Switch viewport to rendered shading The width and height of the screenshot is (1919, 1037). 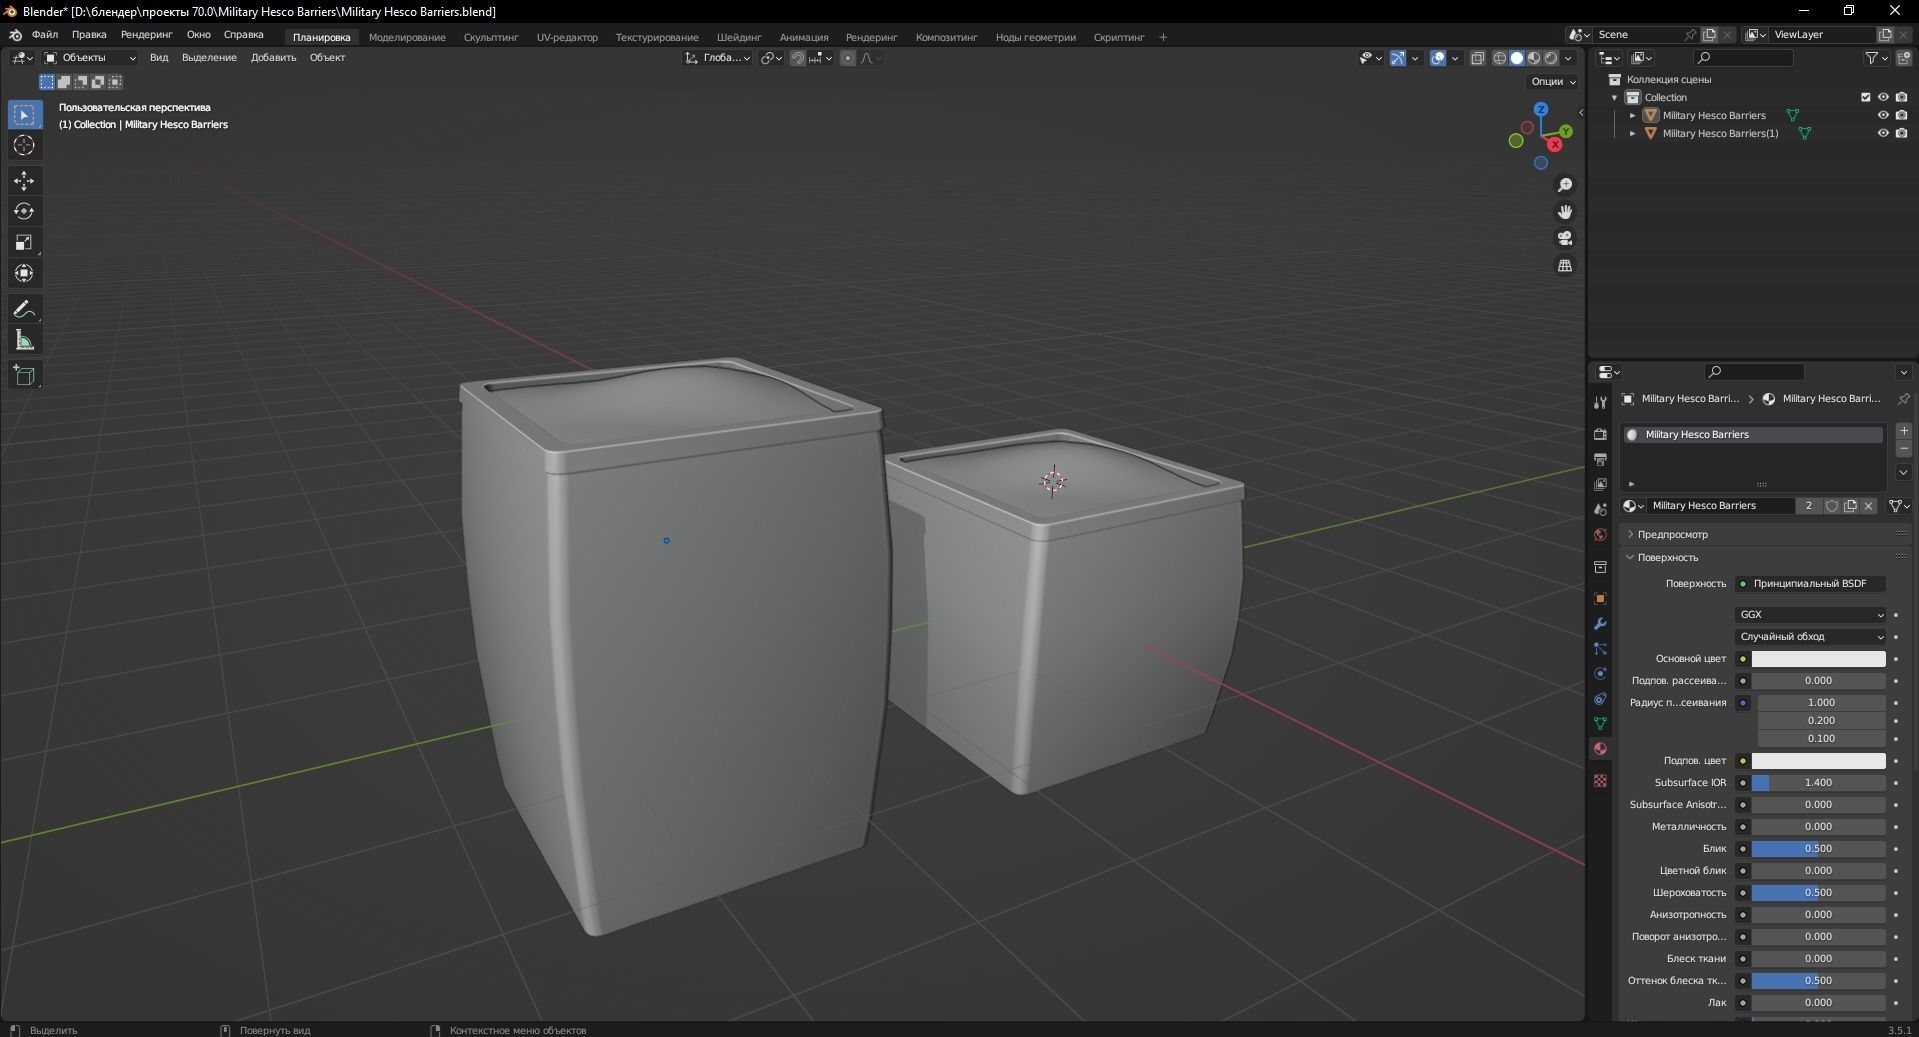click(x=1551, y=58)
